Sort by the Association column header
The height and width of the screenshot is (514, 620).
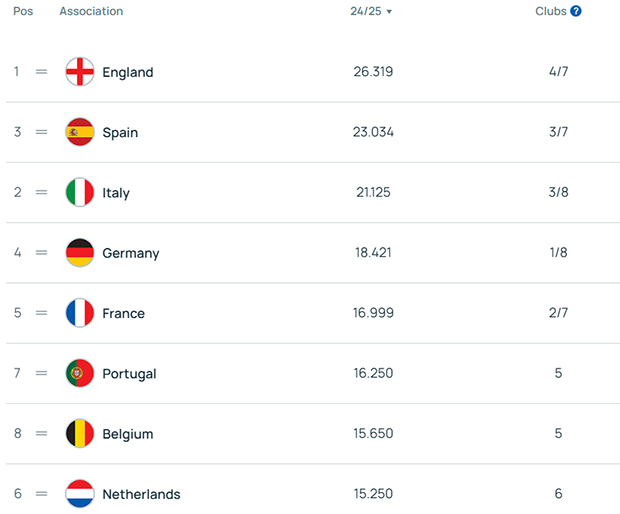coord(91,12)
